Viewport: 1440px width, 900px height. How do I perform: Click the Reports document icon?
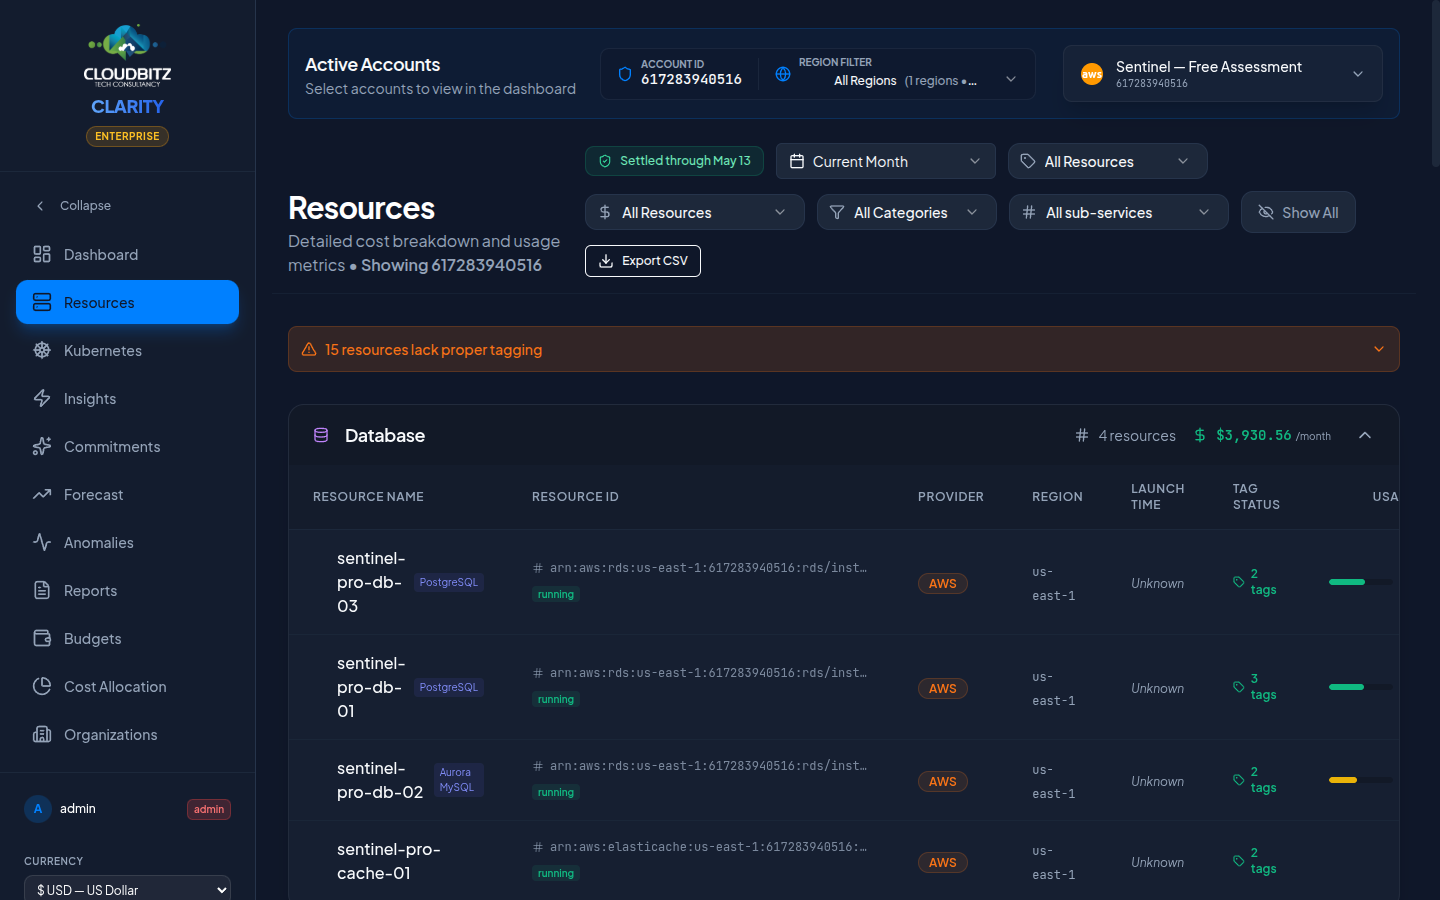pos(42,590)
